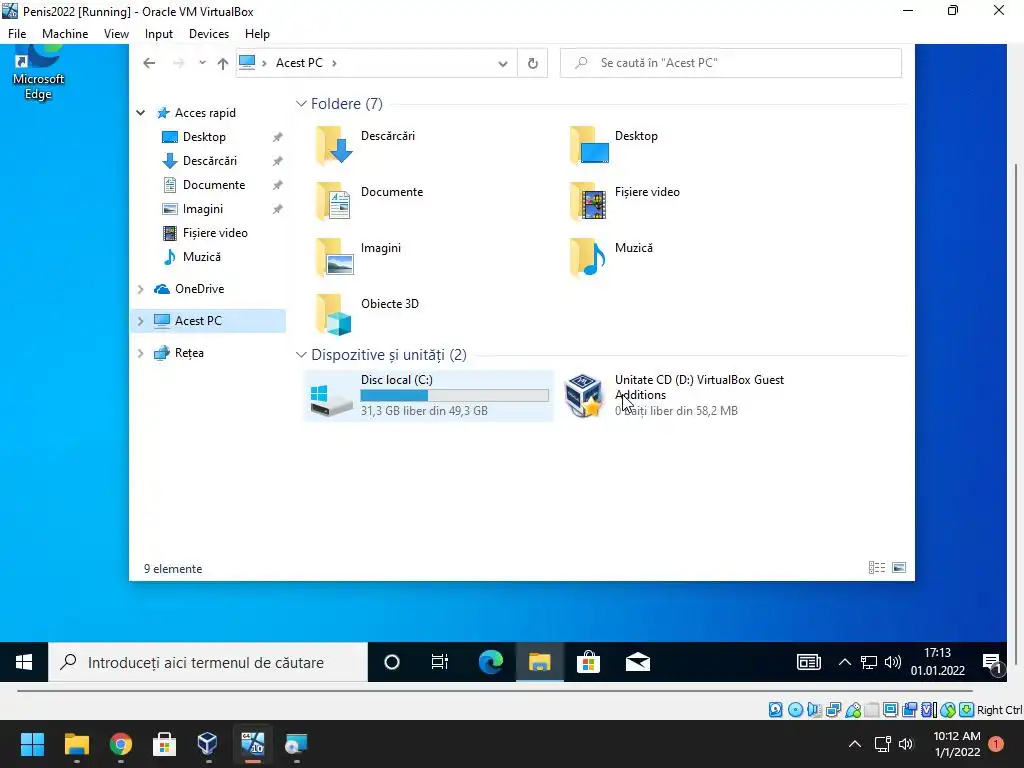Click the Disc local (C:) usage bar
This screenshot has height=768, width=1024.
point(455,395)
